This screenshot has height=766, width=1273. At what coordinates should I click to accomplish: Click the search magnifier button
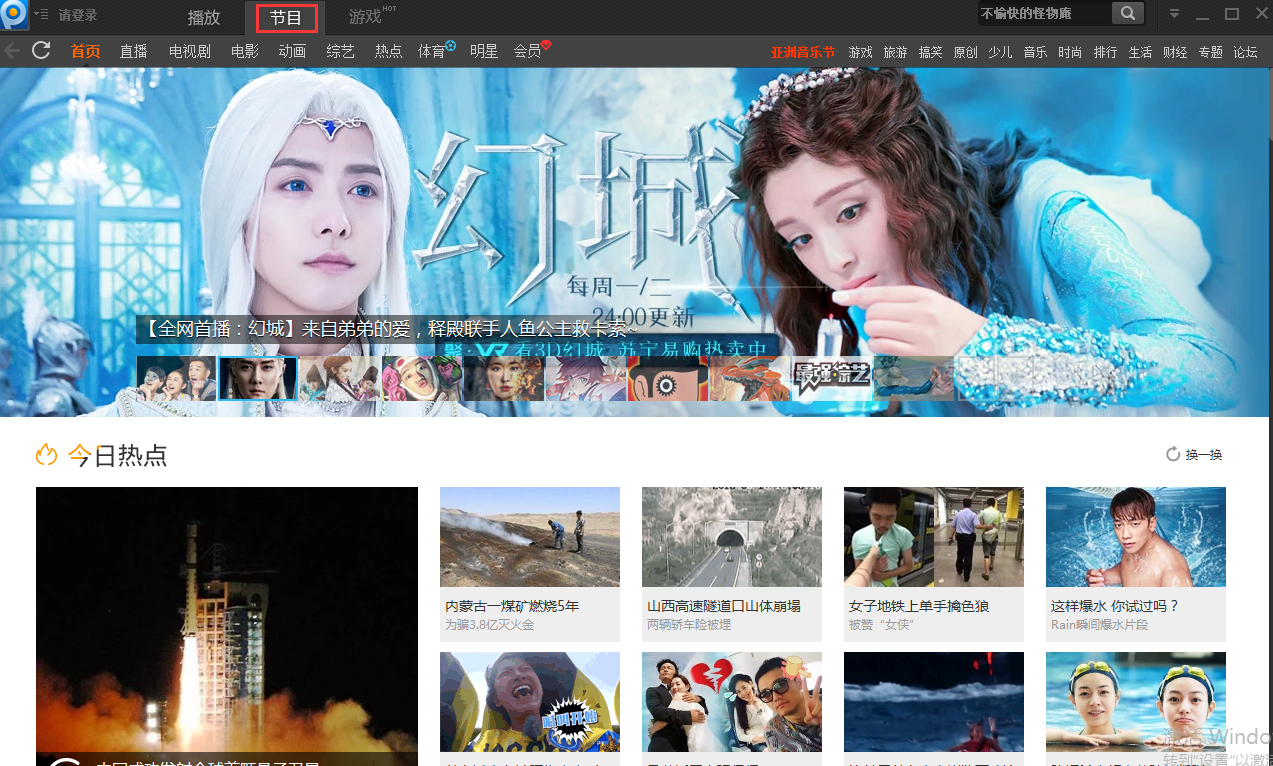1128,14
